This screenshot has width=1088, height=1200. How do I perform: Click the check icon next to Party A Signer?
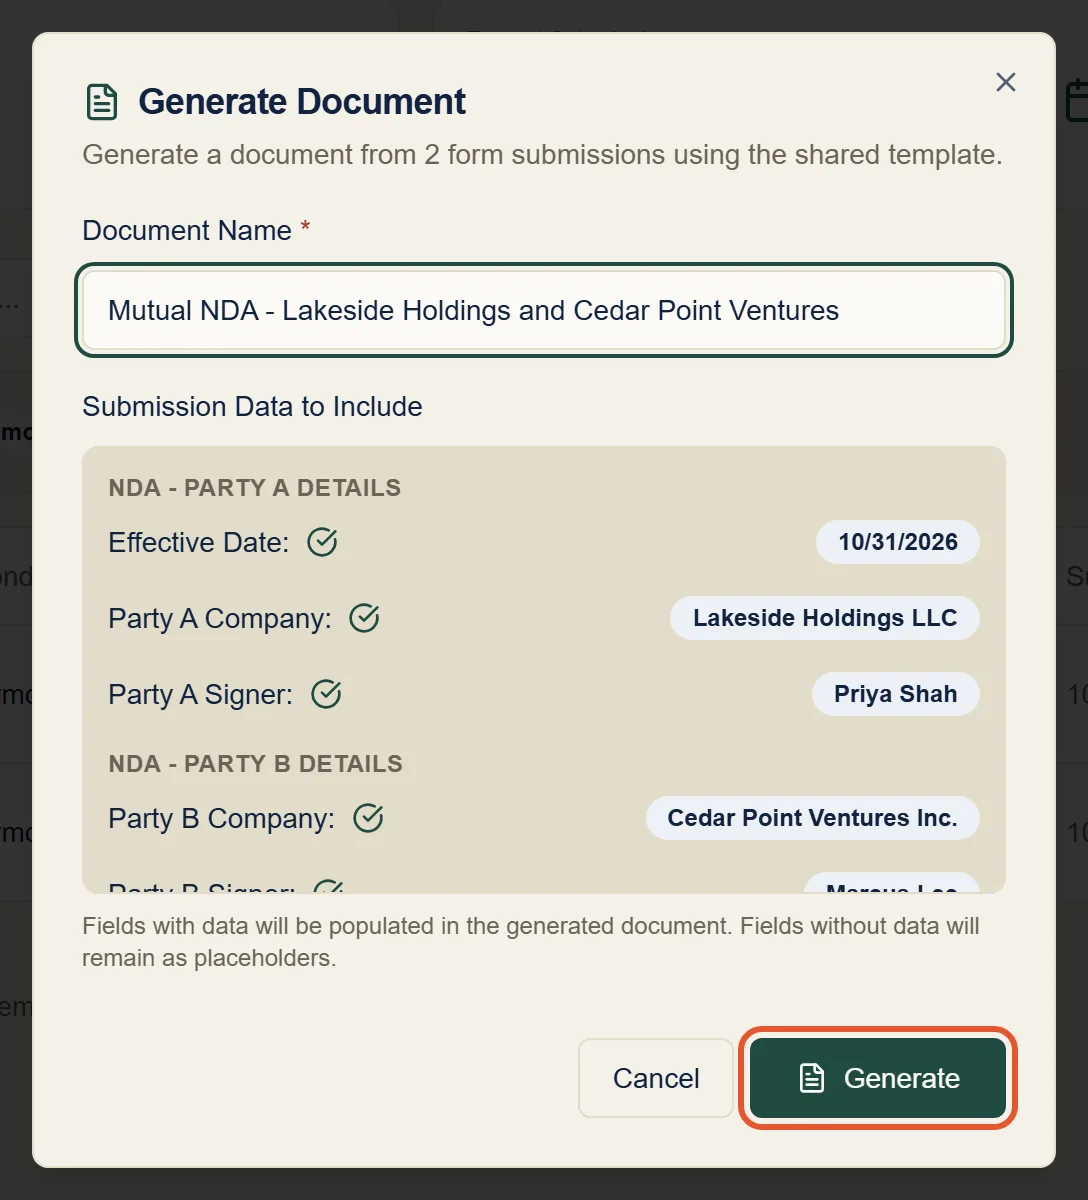pyautogui.click(x=326, y=694)
